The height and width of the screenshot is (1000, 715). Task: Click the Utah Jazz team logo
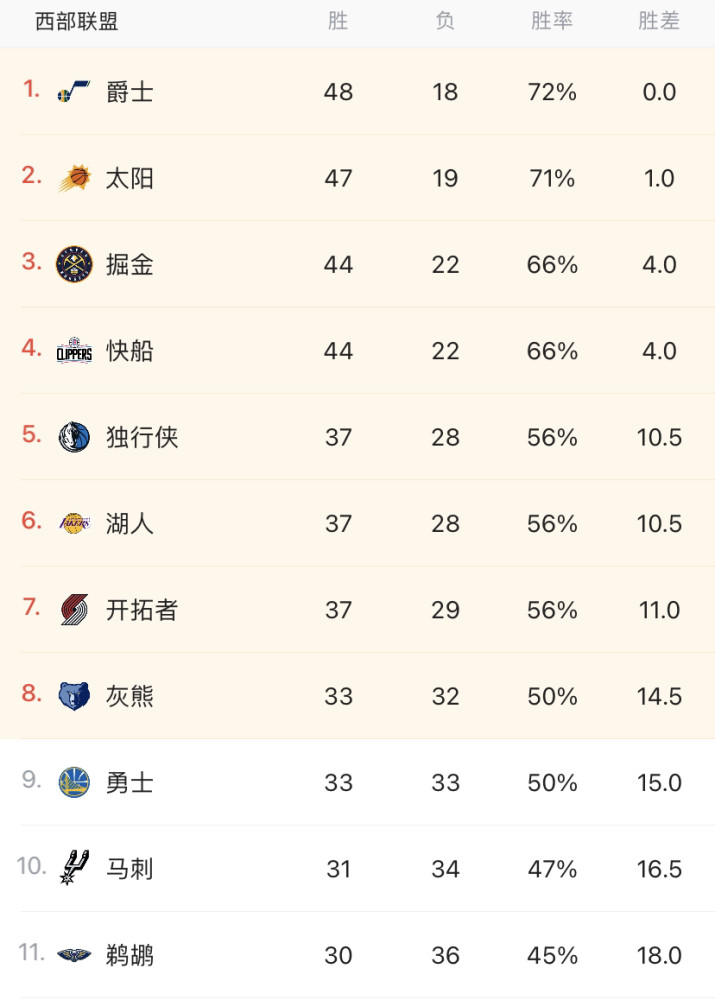pyautogui.click(x=74, y=92)
